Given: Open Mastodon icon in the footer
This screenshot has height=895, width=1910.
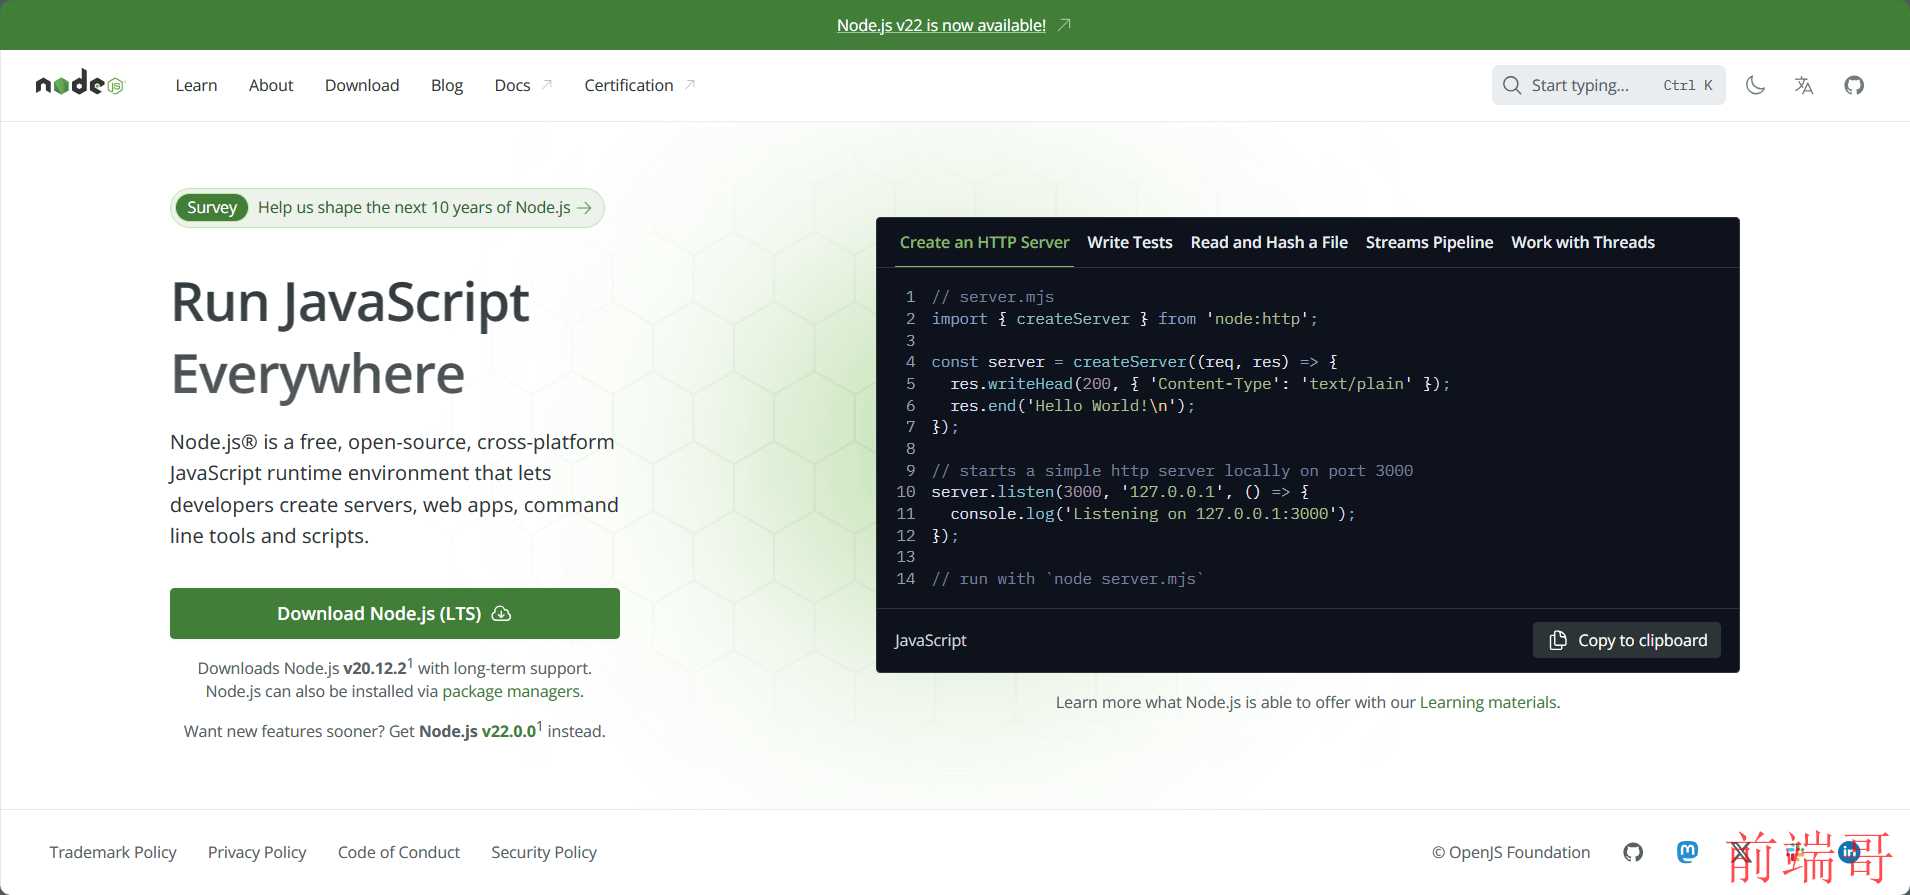Looking at the screenshot, I should (x=1687, y=852).
